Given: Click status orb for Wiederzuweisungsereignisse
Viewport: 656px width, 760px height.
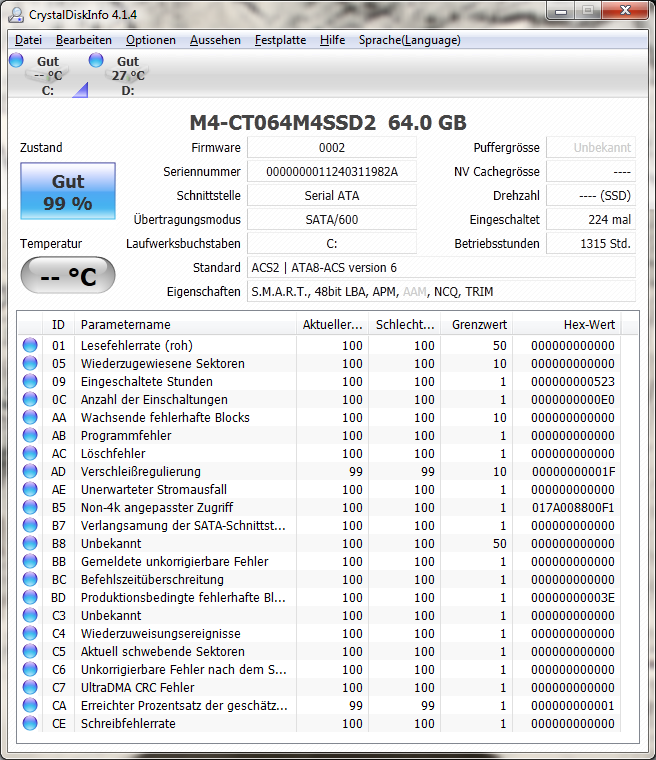Looking at the screenshot, I should click(30, 633).
